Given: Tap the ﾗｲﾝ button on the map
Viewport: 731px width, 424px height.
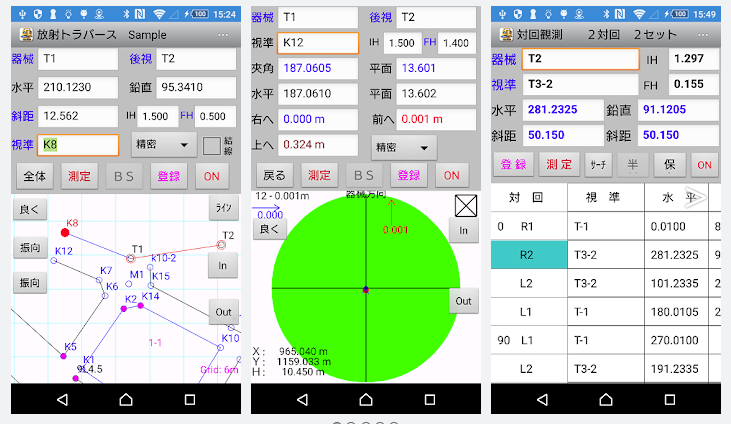Looking at the screenshot, I should click(x=223, y=208).
